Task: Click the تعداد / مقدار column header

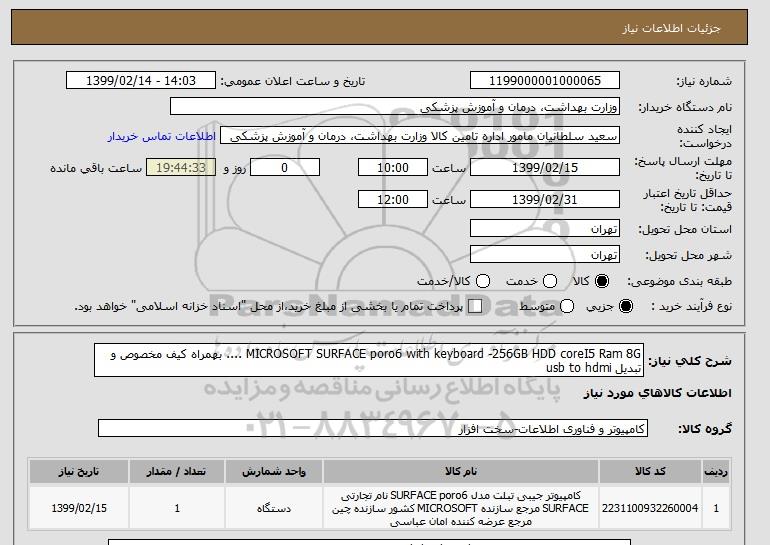Action: pyautogui.click(x=176, y=471)
